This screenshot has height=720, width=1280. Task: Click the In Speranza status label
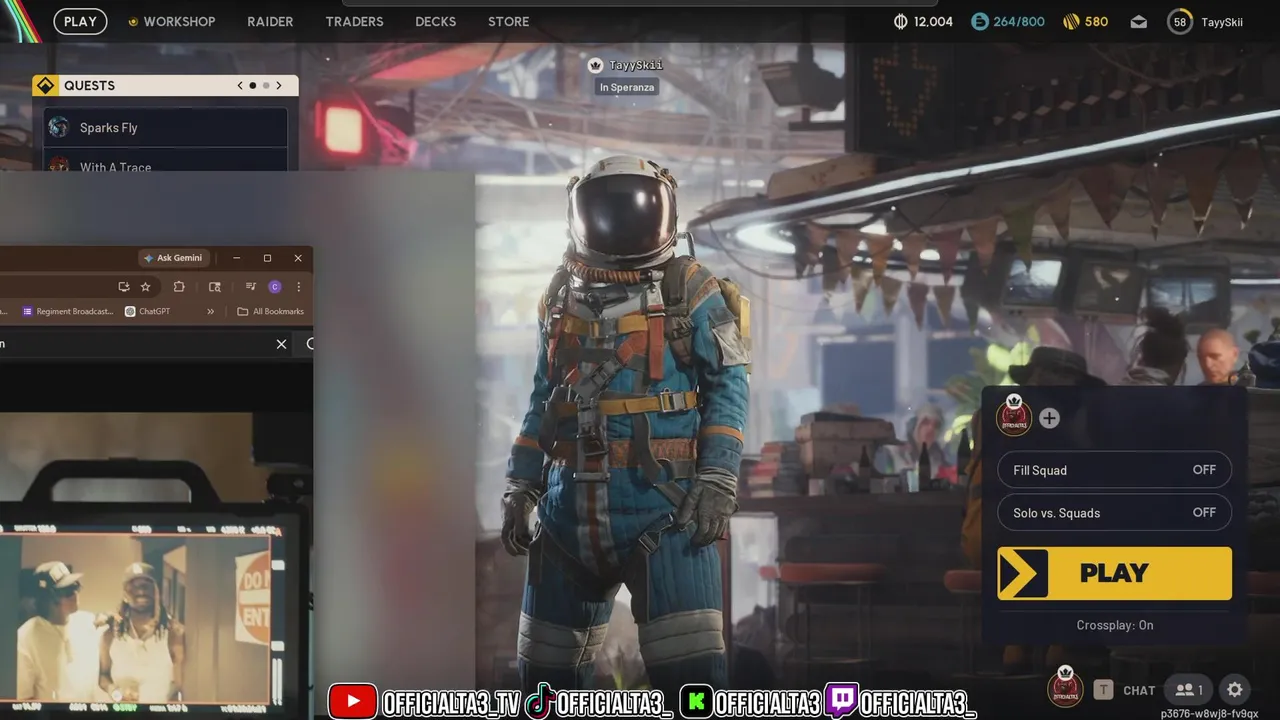click(x=627, y=87)
